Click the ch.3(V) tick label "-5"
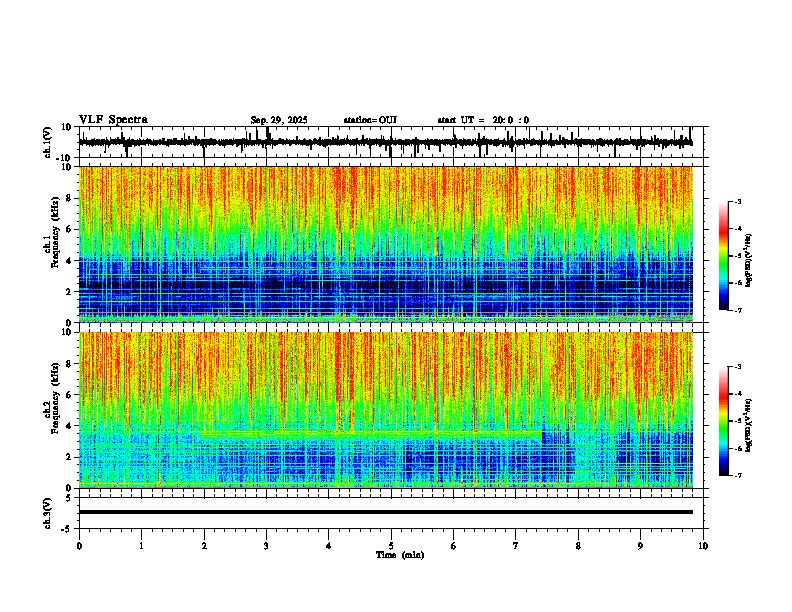Viewport: 792px width, 612px height. tap(67, 529)
